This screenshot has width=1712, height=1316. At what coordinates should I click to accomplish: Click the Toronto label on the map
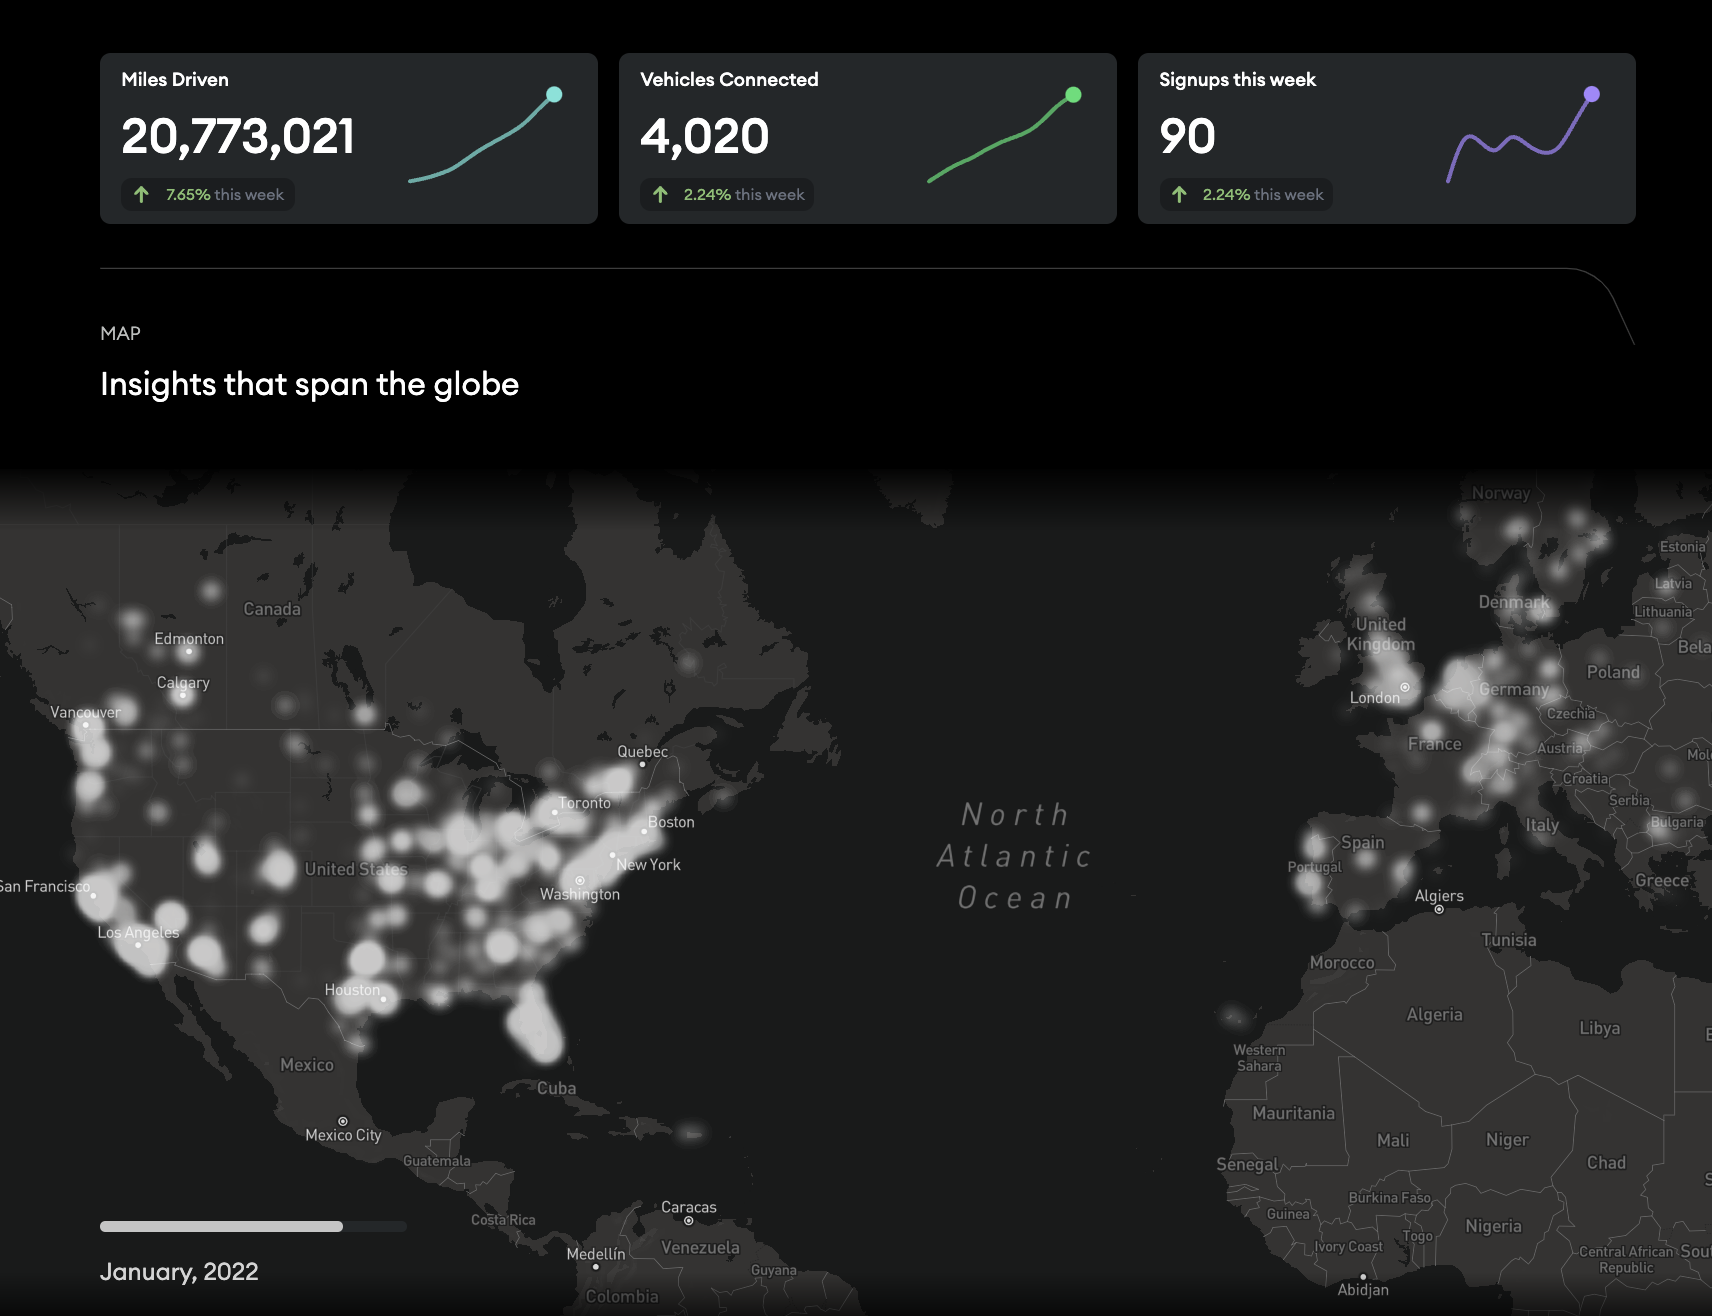pyautogui.click(x=585, y=803)
